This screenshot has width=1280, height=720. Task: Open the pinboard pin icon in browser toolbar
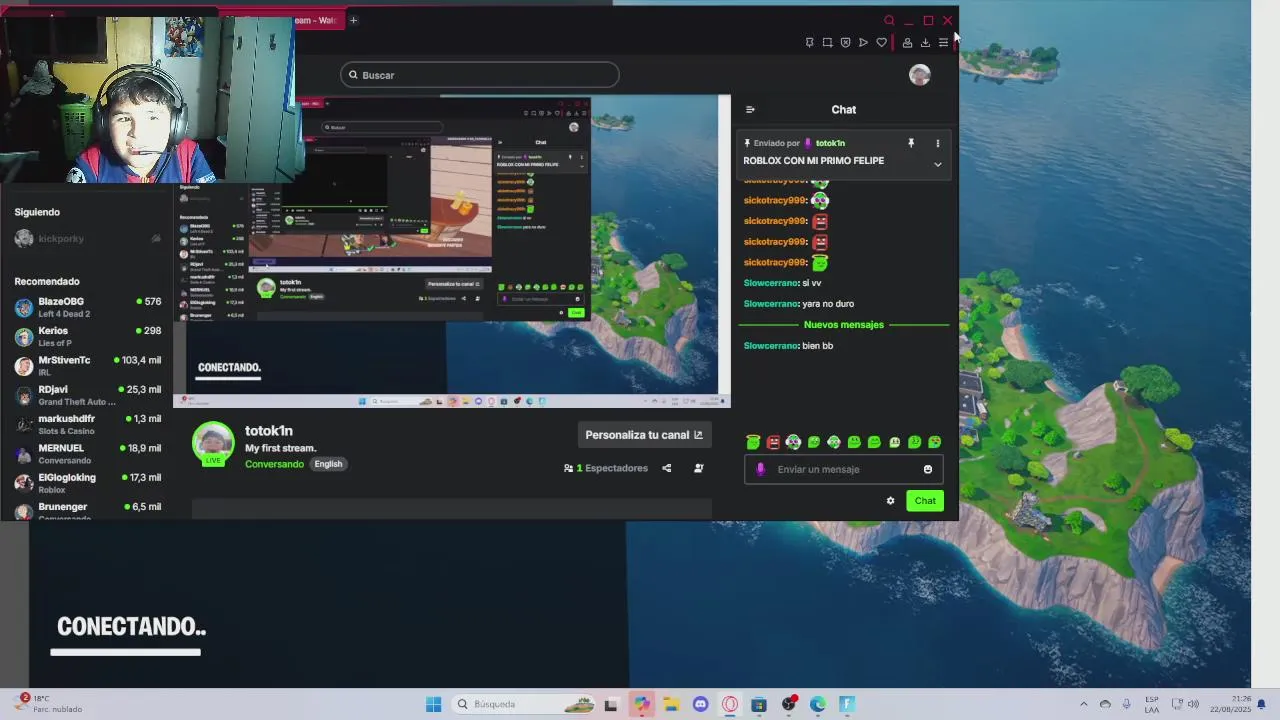coord(809,42)
